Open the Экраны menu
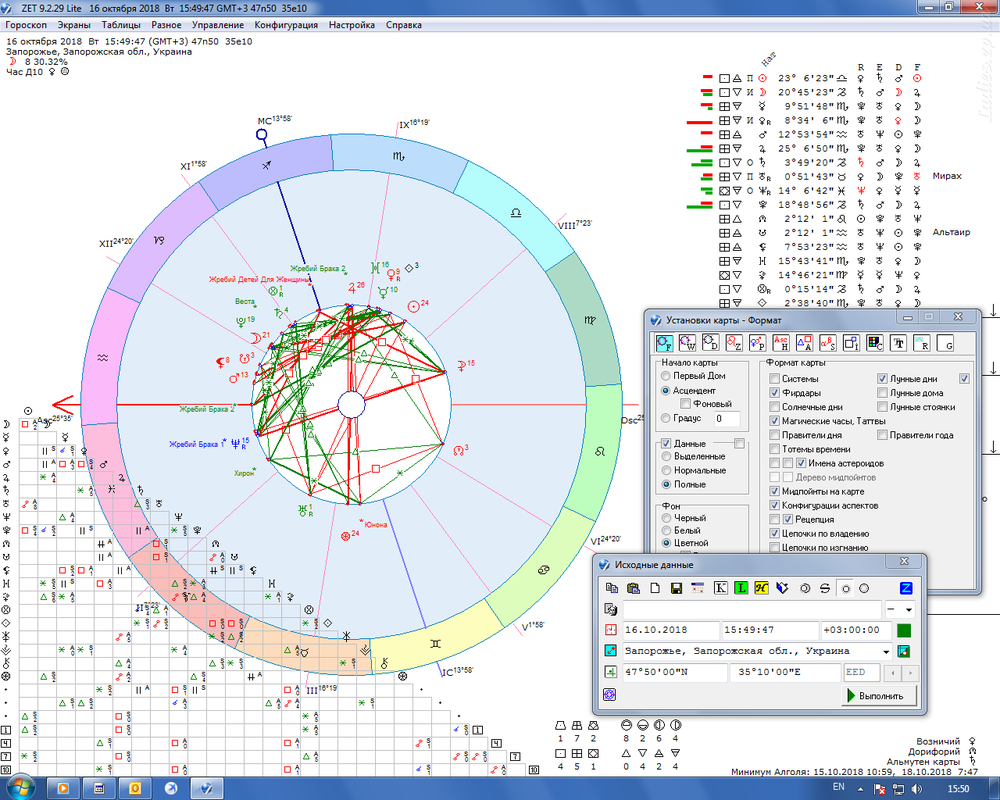The height and width of the screenshot is (800, 1000). (74, 25)
